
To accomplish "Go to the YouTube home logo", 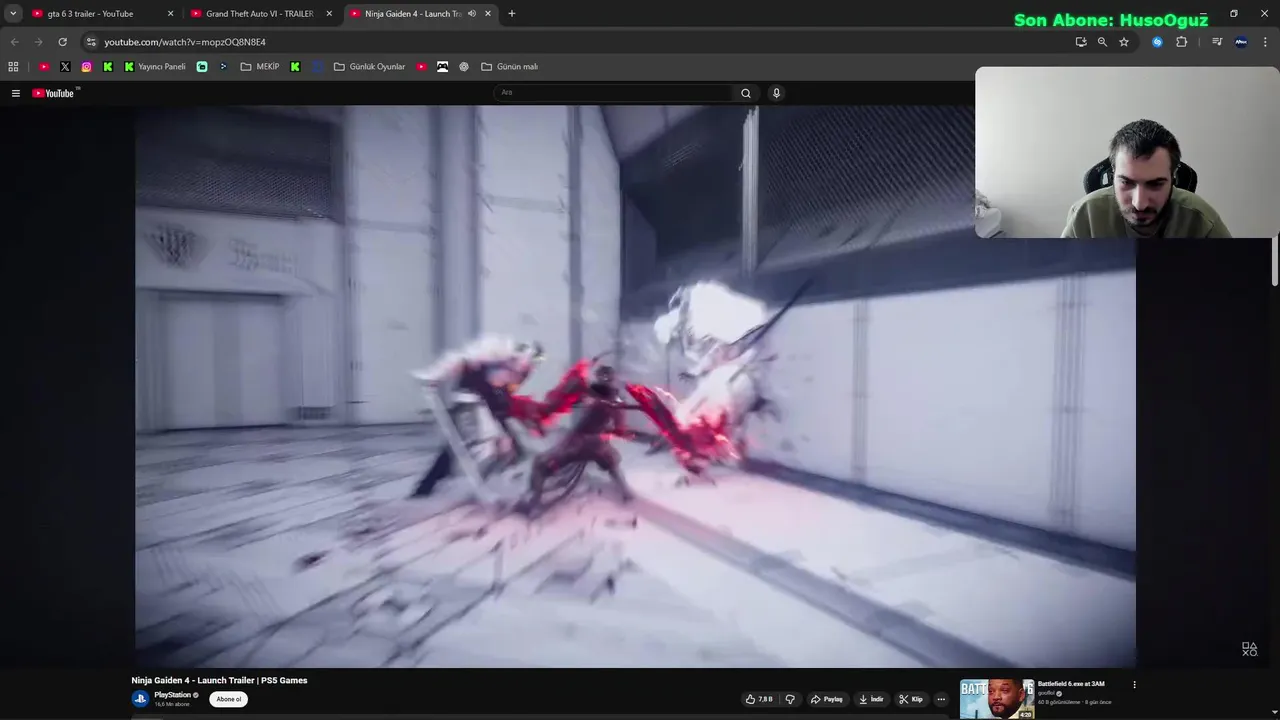I will [x=54, y=93].
